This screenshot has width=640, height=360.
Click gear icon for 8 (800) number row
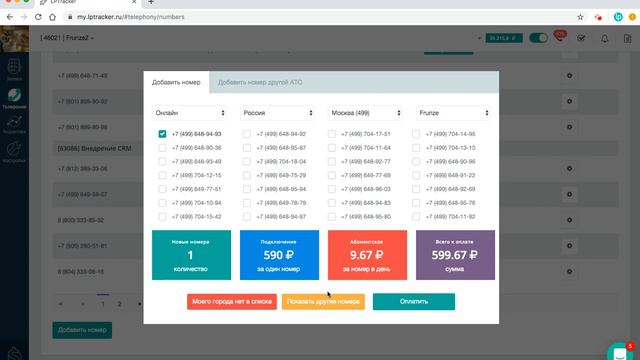(569, 220)
